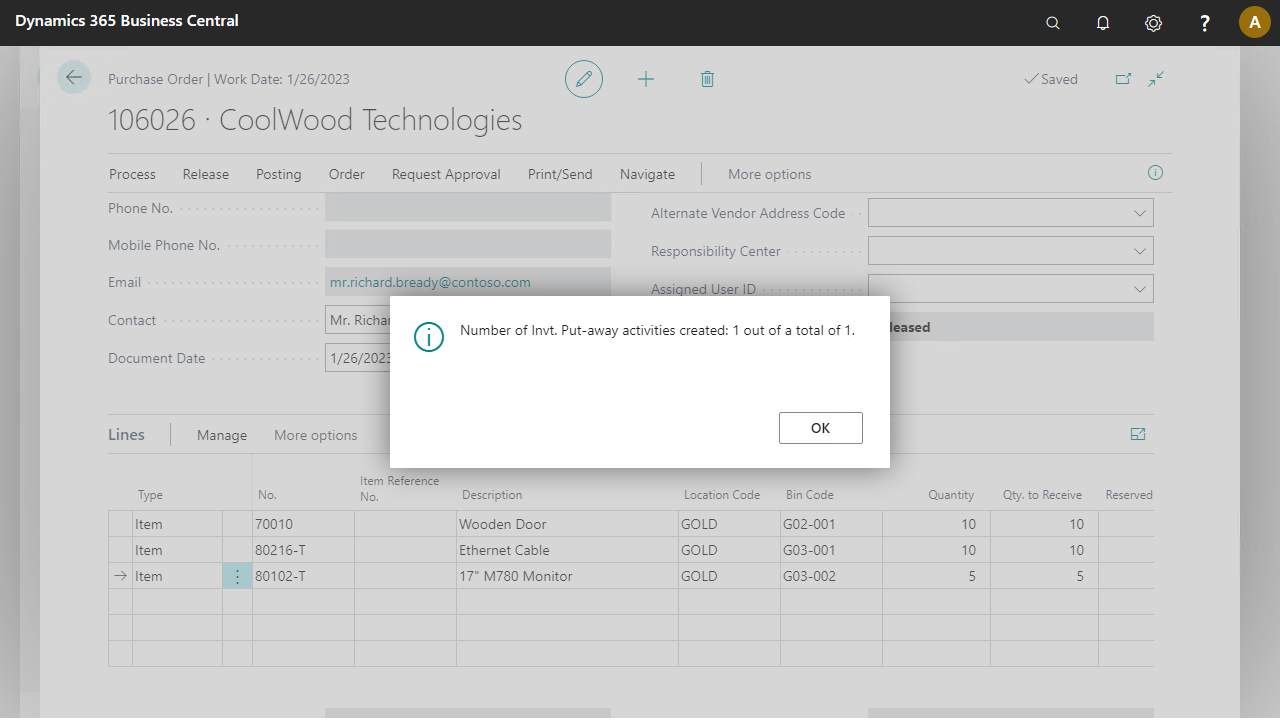Expand Responsibility Center dropdown
Viewport: 1280px width, 720px height.
click(x=1140, y=251)
